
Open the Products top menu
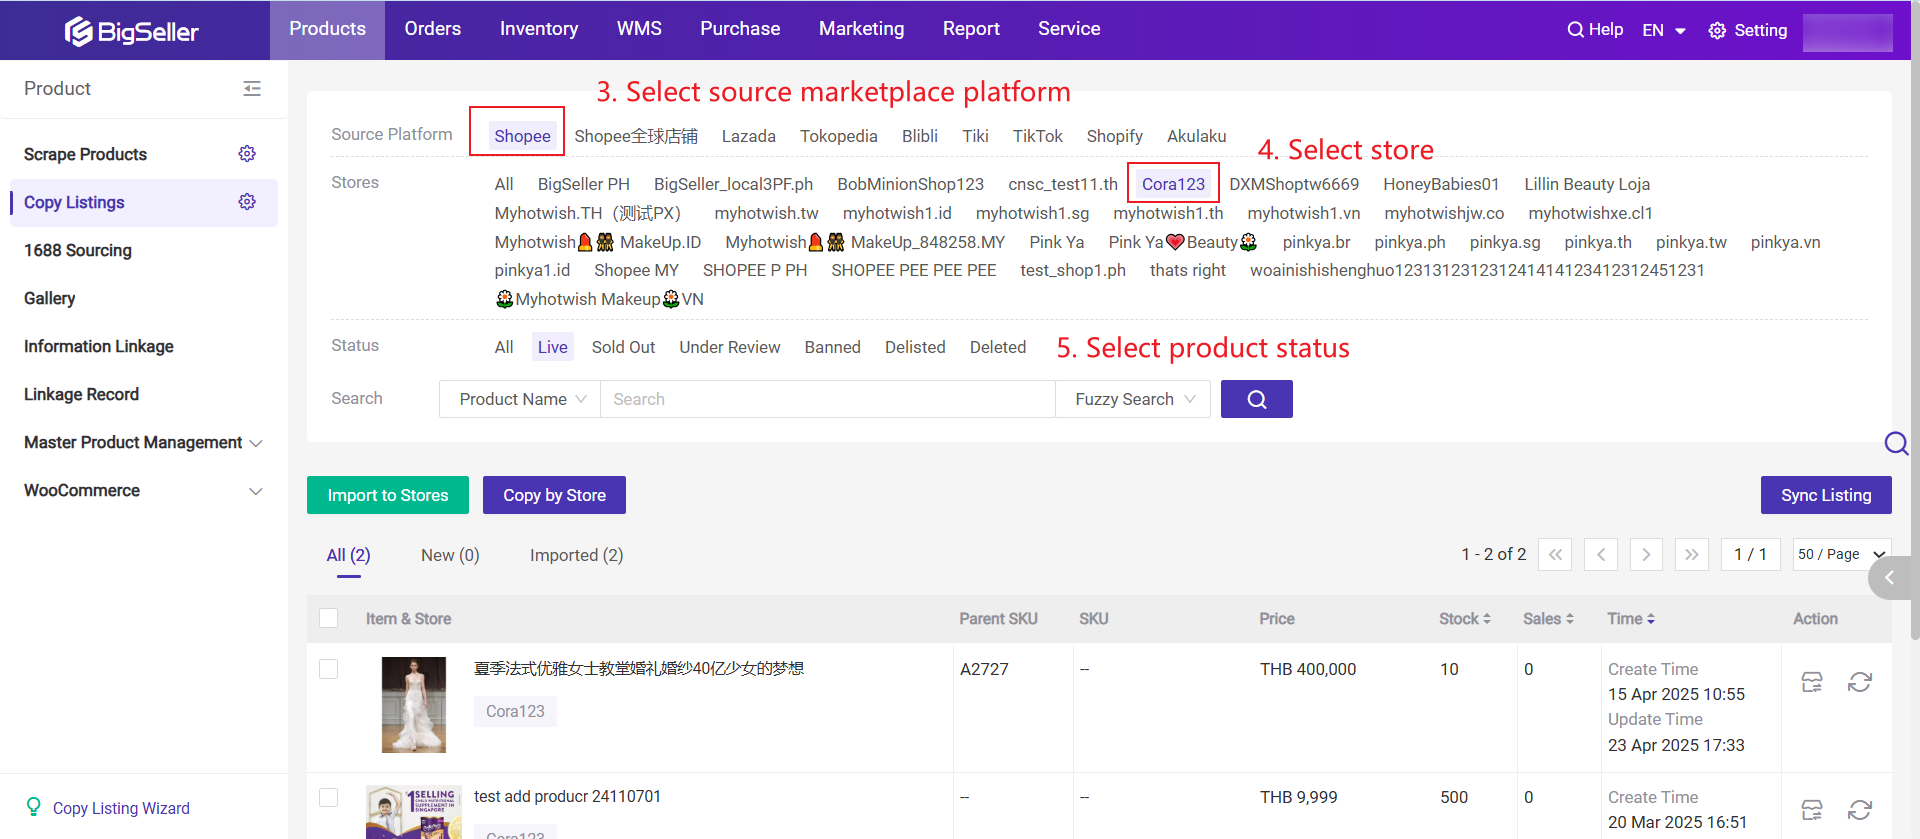327,29
